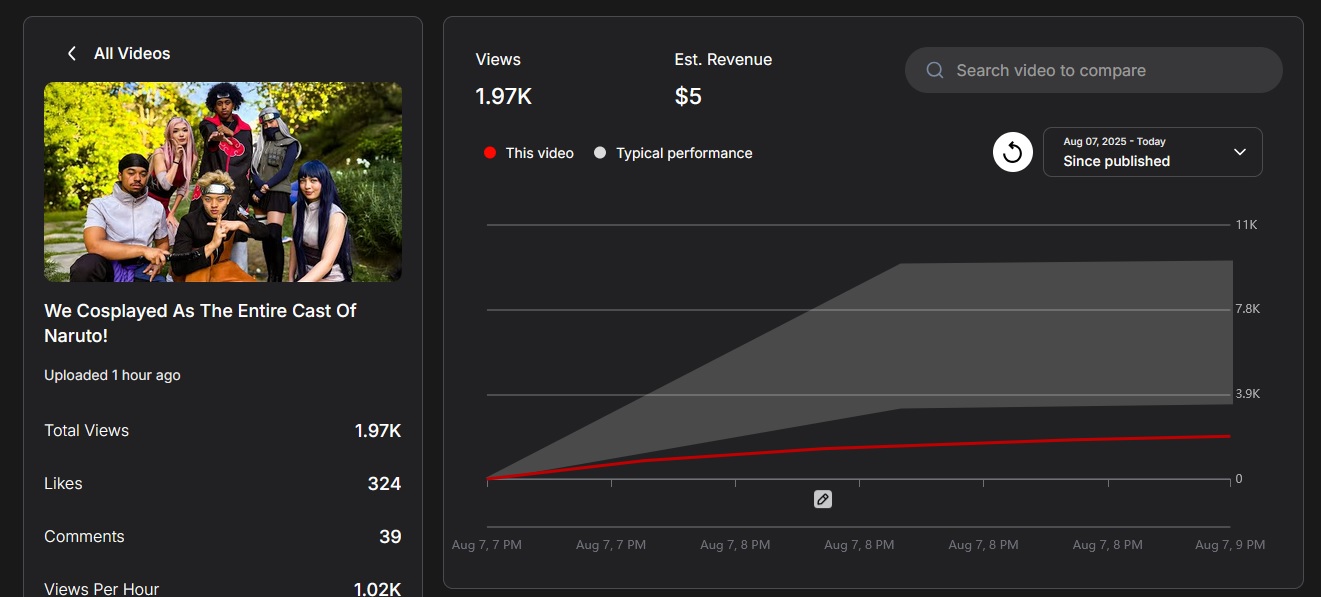Click the Uploaded 1 hour ago text
1321x597 pixels.
[112, 375]
